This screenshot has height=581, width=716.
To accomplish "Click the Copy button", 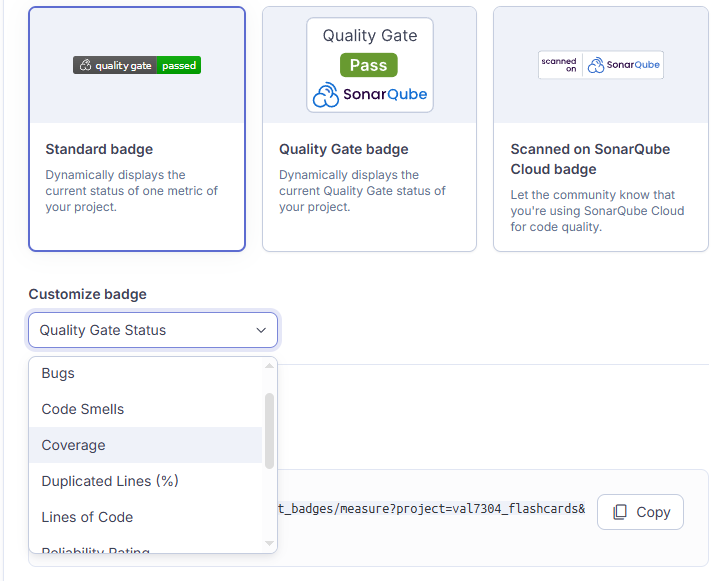I will tap(640, 512).
